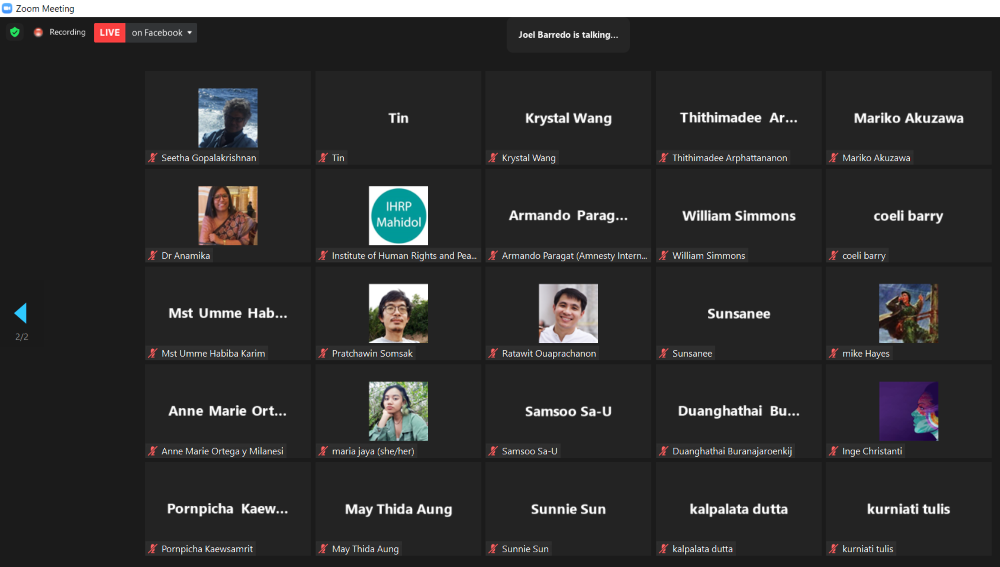
Task: Select the IHRP Mahidol video tile
Action: pos(398,216)
